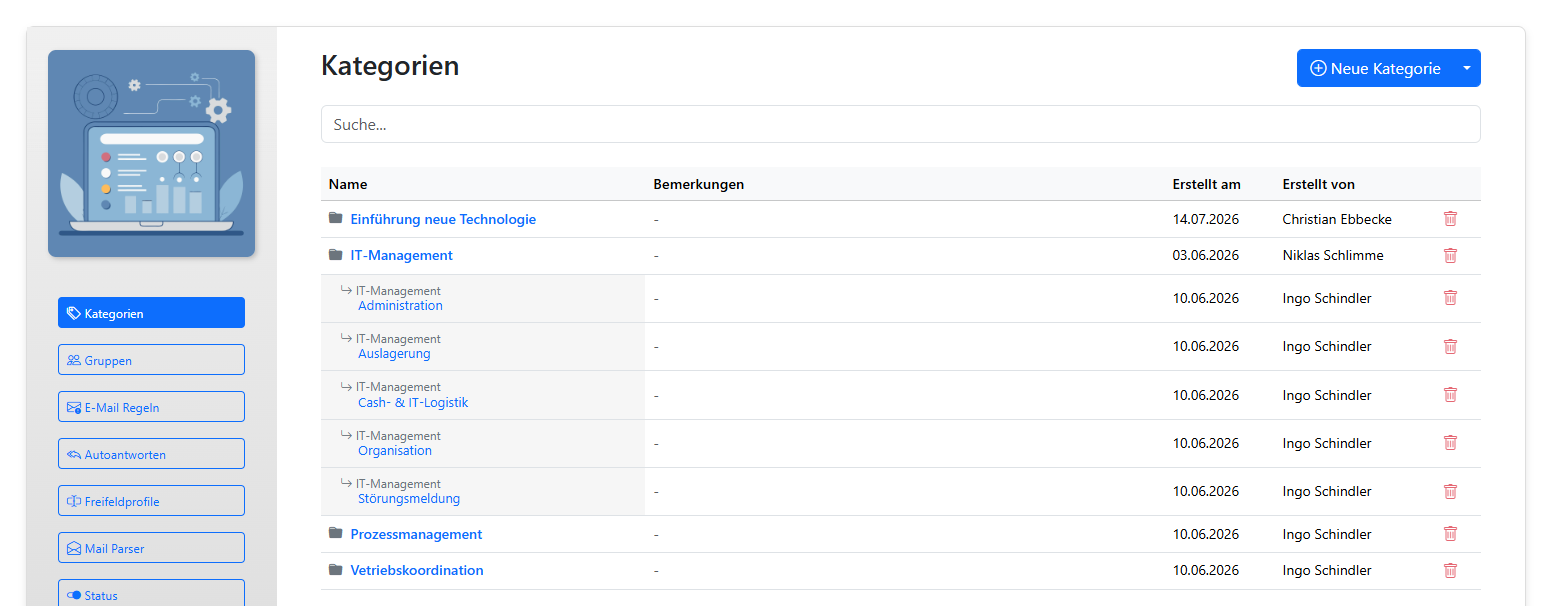1561x606 pixels.
Task: Click the trash icon in the Auslagerung row
Action: coord(1450,346)
